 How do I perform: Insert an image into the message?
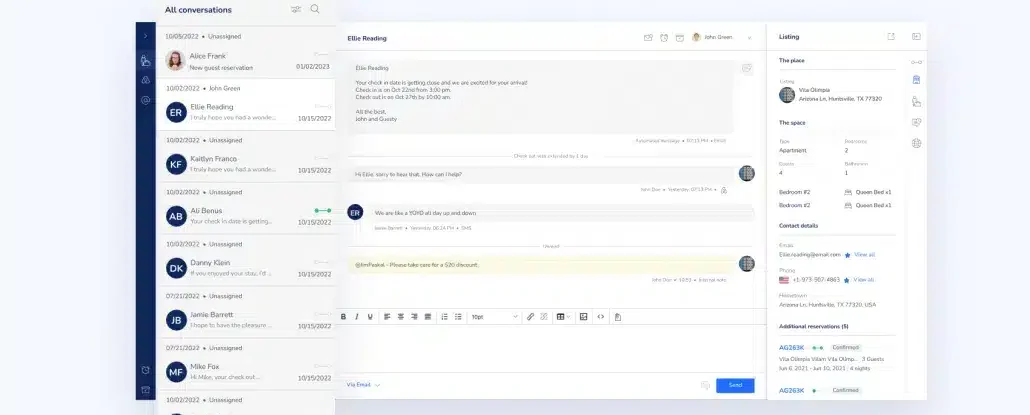tap(583, 317)
